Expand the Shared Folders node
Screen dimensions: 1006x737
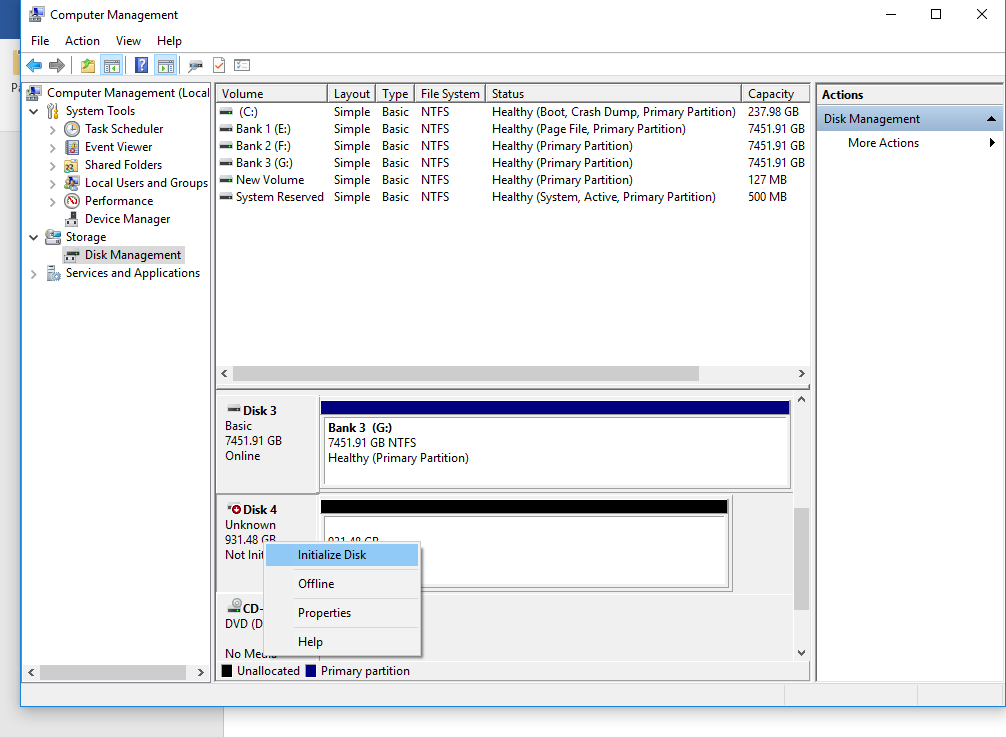click(53, 165)
